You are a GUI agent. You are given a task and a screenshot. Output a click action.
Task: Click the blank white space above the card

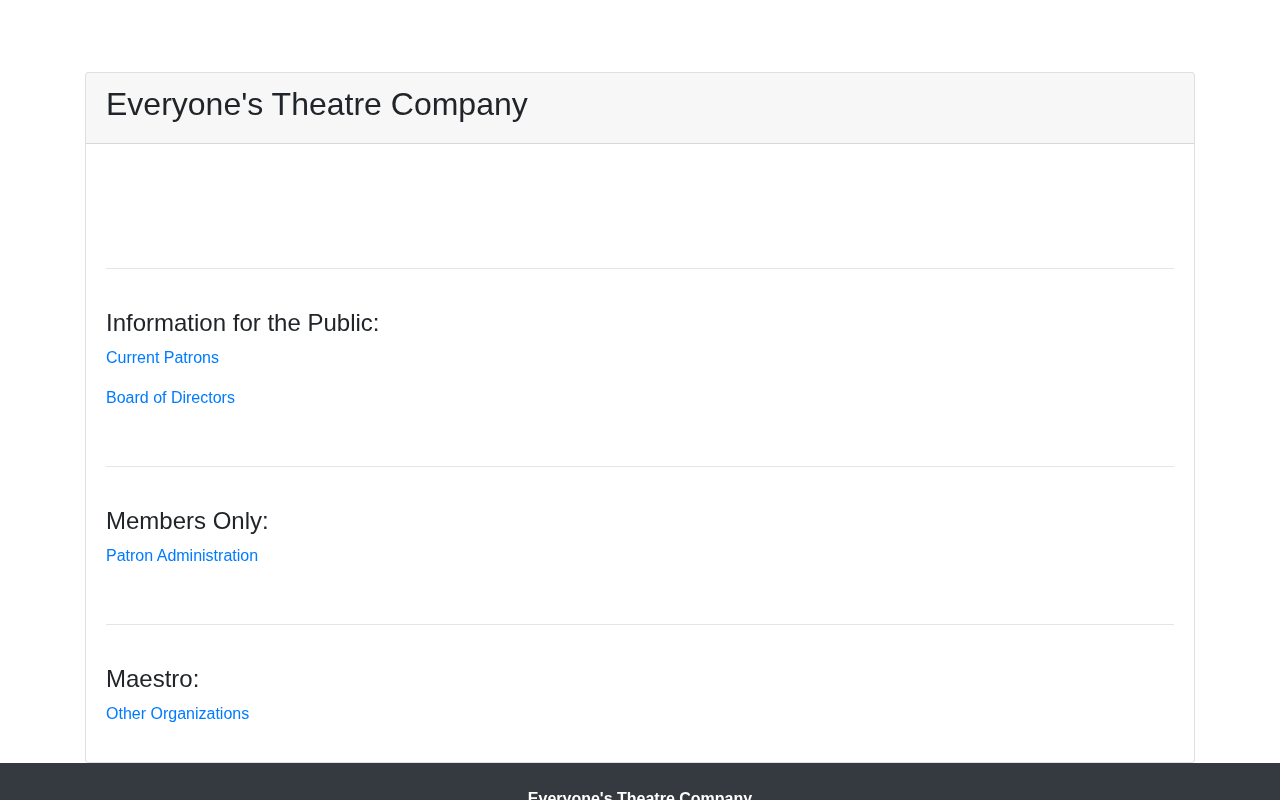[640, 36]
